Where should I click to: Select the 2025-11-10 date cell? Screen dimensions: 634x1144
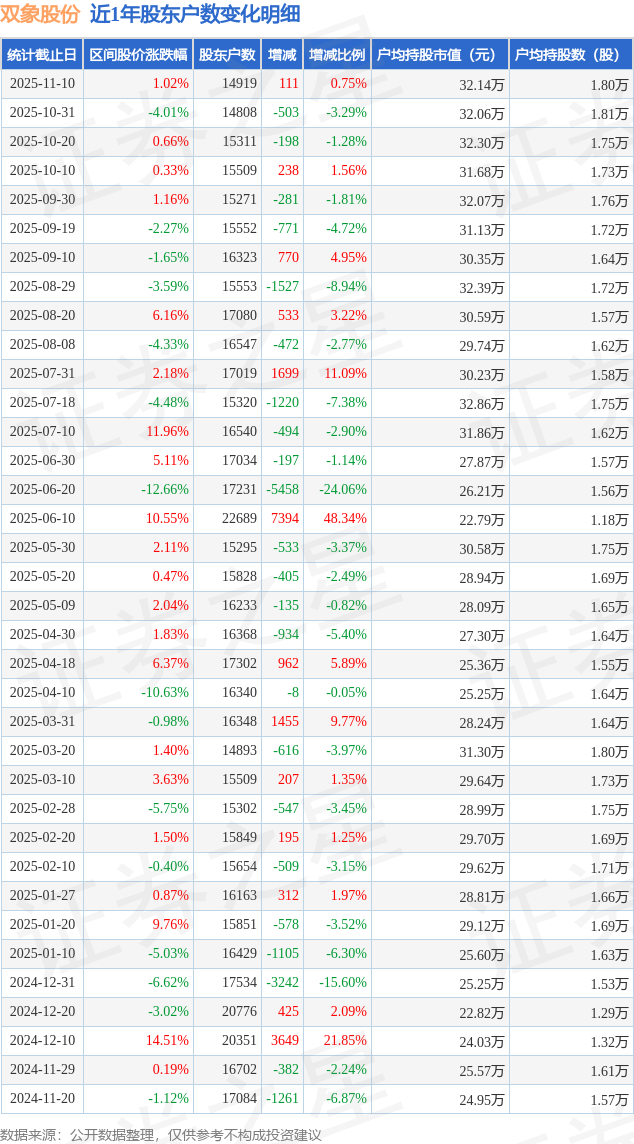[x=42, y=84]
